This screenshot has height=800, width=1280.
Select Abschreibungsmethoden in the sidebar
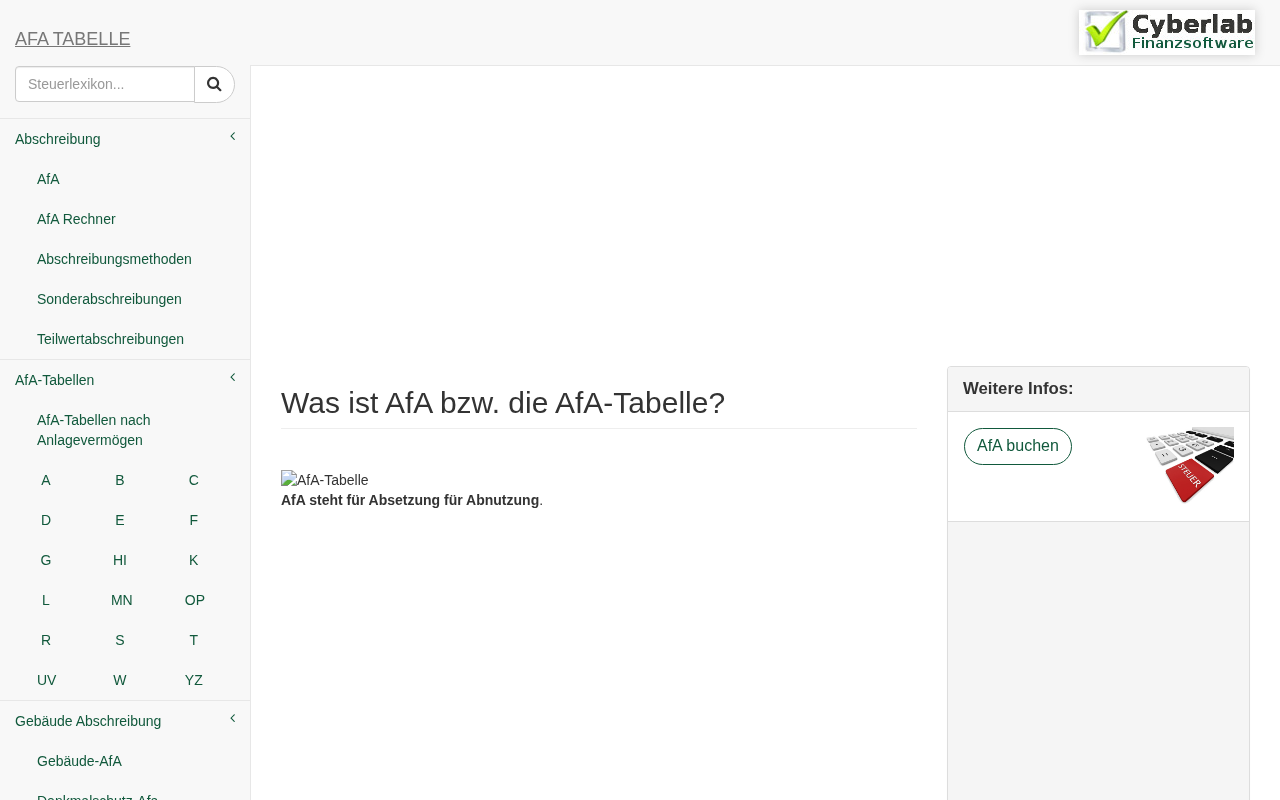(x=114, y=259)
